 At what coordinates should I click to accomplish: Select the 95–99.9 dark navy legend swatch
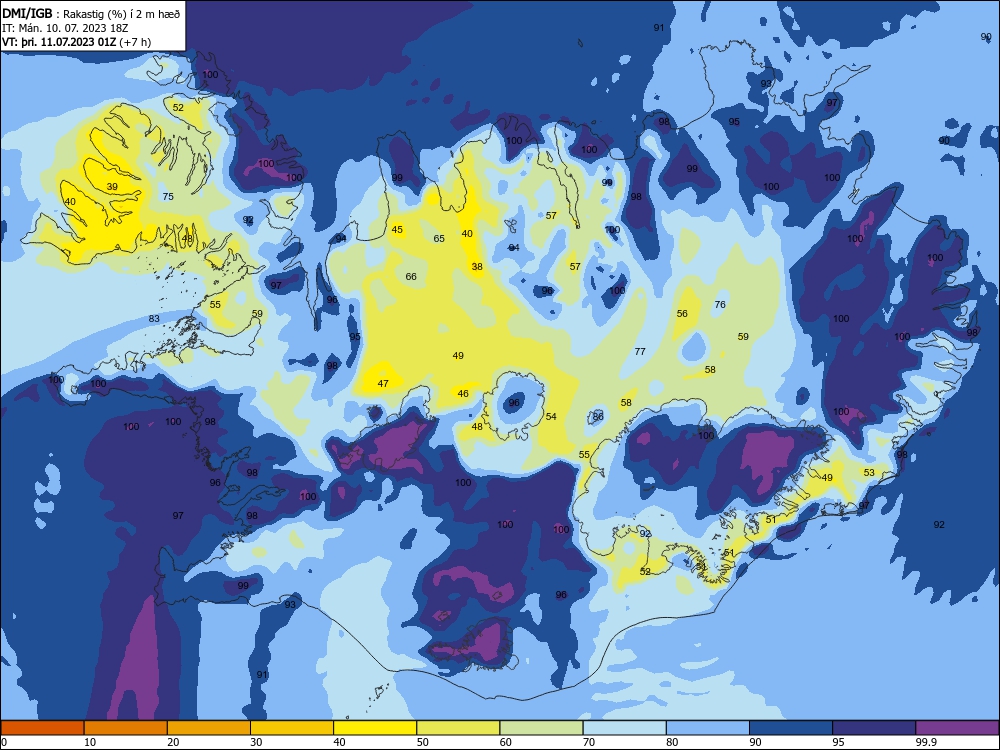[x=874, y=728]
